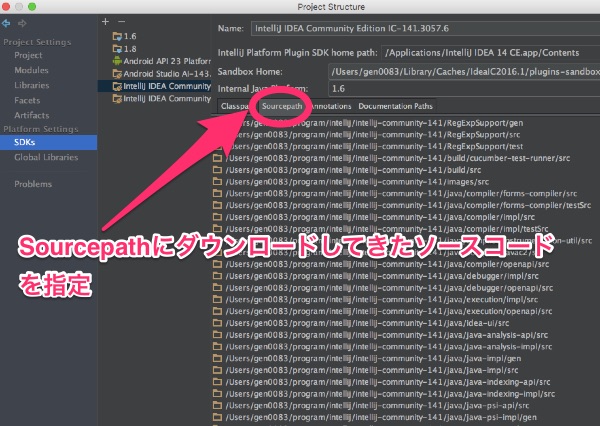Open the Documentation Paths tab
Screen dimensions: 600x426
pos(395,106)
